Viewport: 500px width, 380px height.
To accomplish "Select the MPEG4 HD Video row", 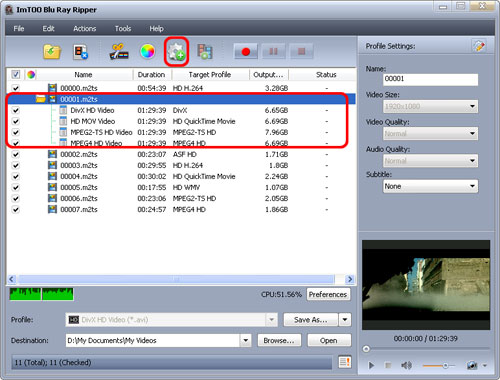I will coord(181,143).
